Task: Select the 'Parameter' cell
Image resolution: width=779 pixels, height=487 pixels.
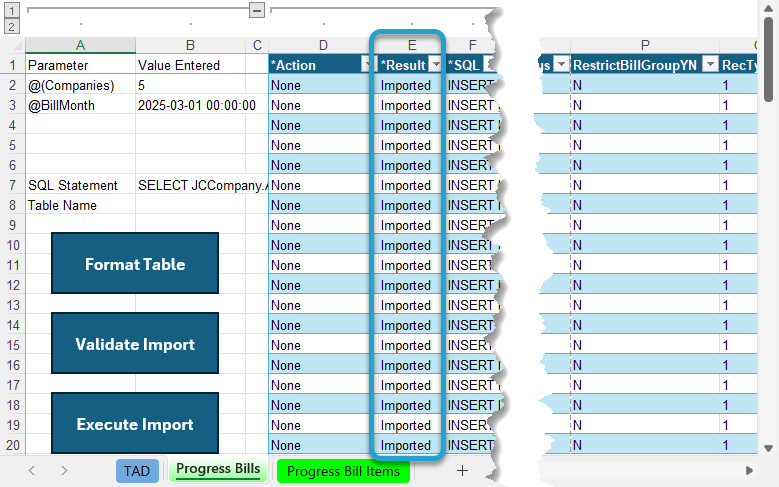Action: coord(80,65)
